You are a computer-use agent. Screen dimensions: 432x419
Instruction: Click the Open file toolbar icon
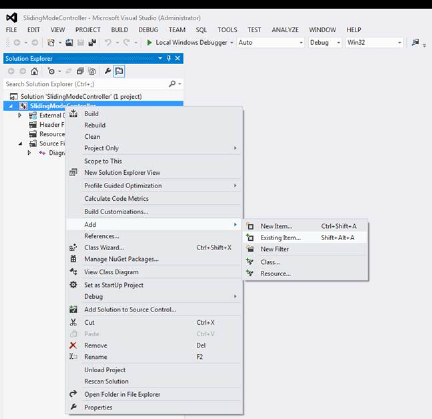coord(69,43)
